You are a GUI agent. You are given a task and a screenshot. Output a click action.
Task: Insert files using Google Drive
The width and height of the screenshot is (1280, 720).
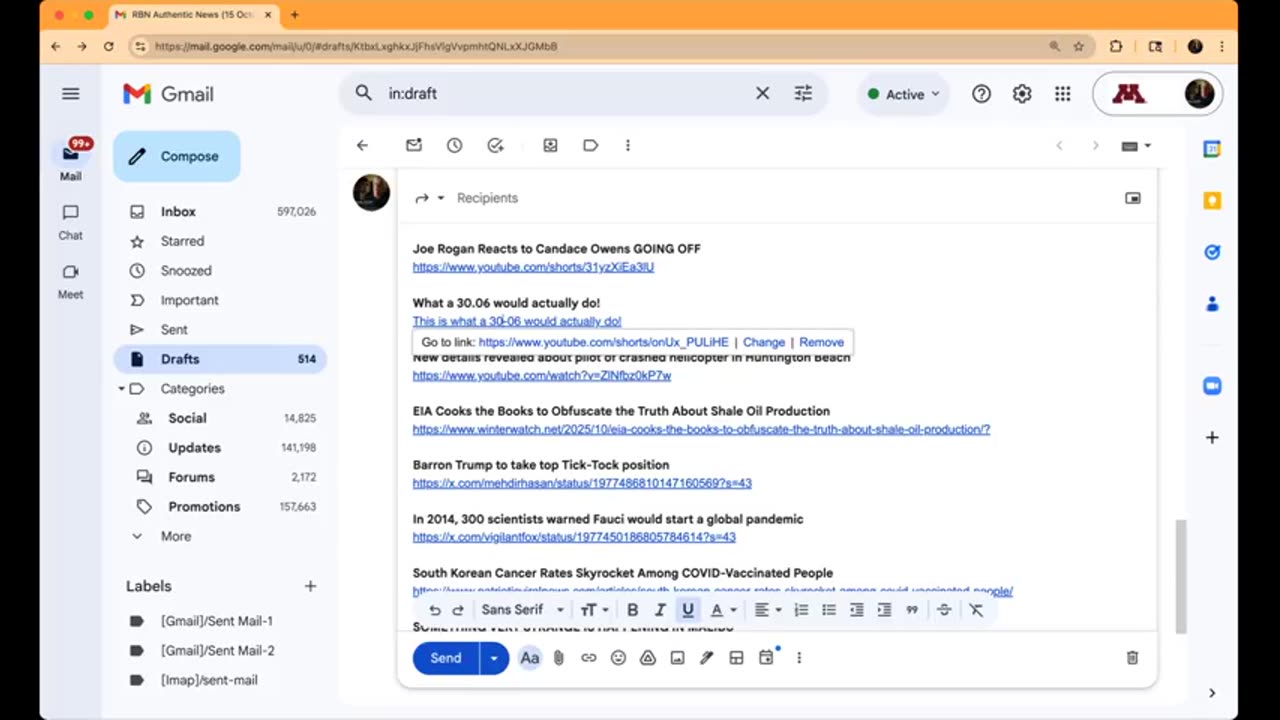pyautogui.click(x=648, y=658)
